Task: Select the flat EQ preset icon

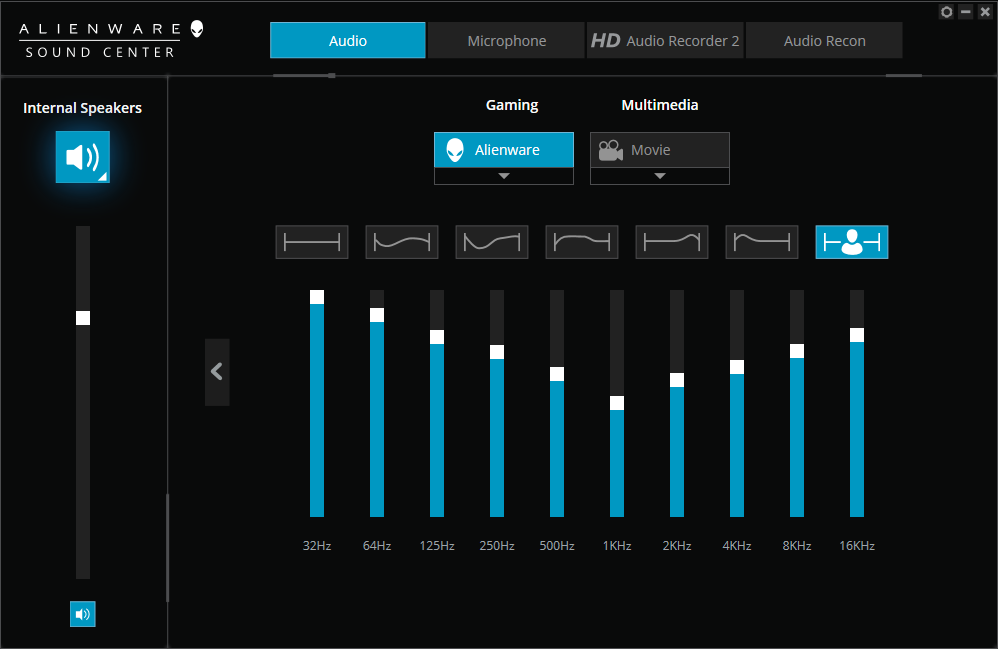Action: tap(312, 242)
